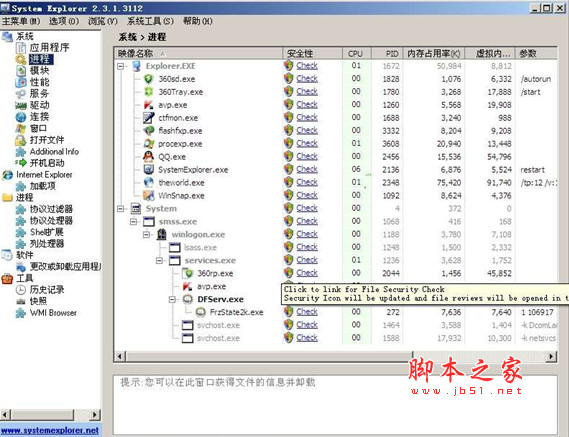Screen dimensions: 569x437
Task: Select svchost.exe row with PID 1464
Action: tap(336, 325)
